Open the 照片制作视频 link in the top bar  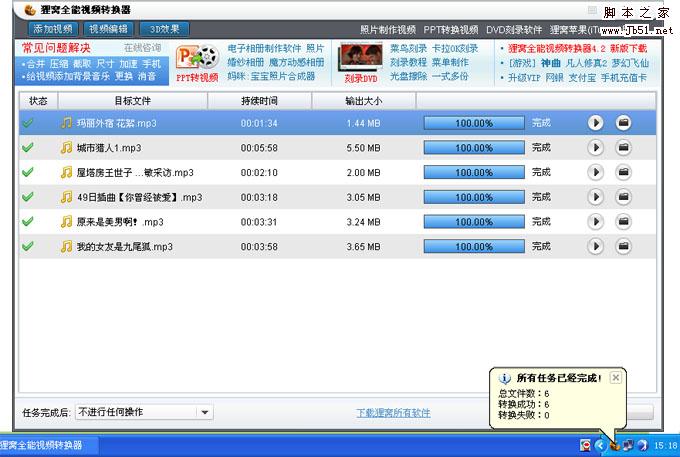(x=388, y=29)
